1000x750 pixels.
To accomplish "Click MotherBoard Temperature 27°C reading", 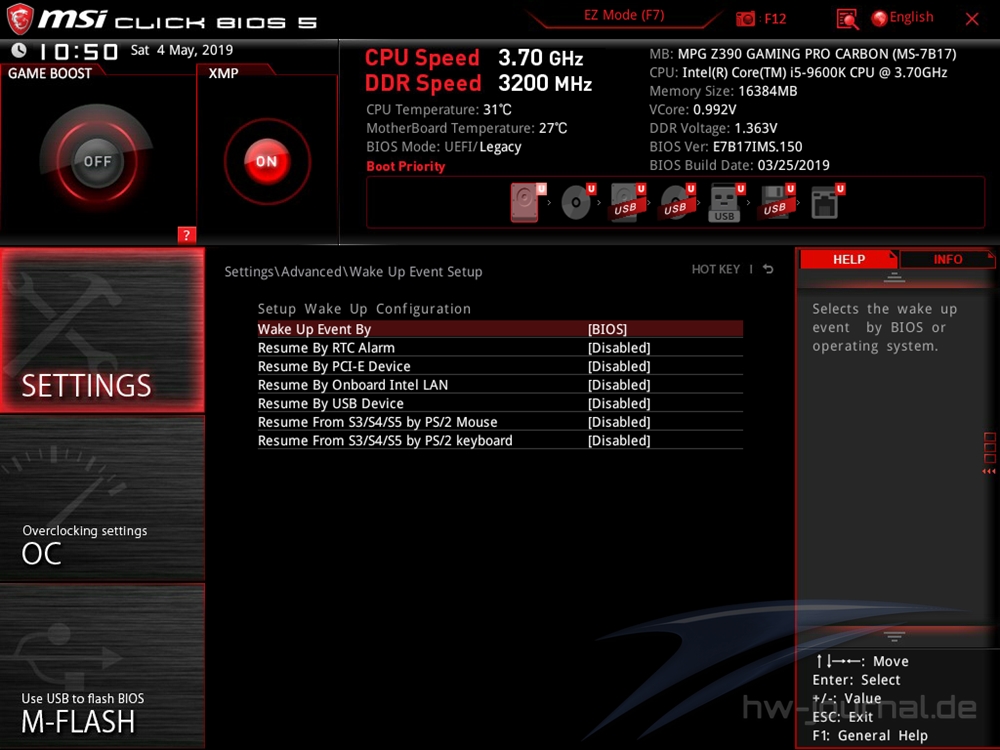I will point(467,128).
